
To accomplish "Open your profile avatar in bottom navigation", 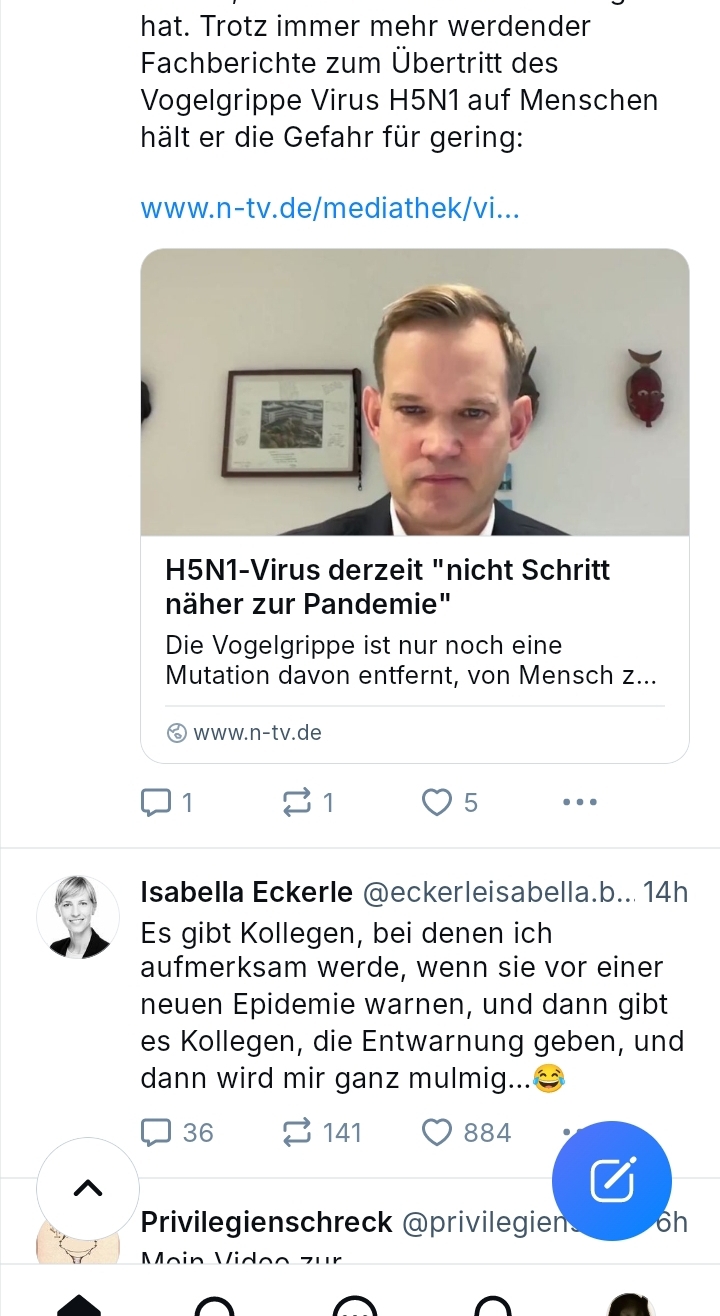I will tap(632, 1304).
